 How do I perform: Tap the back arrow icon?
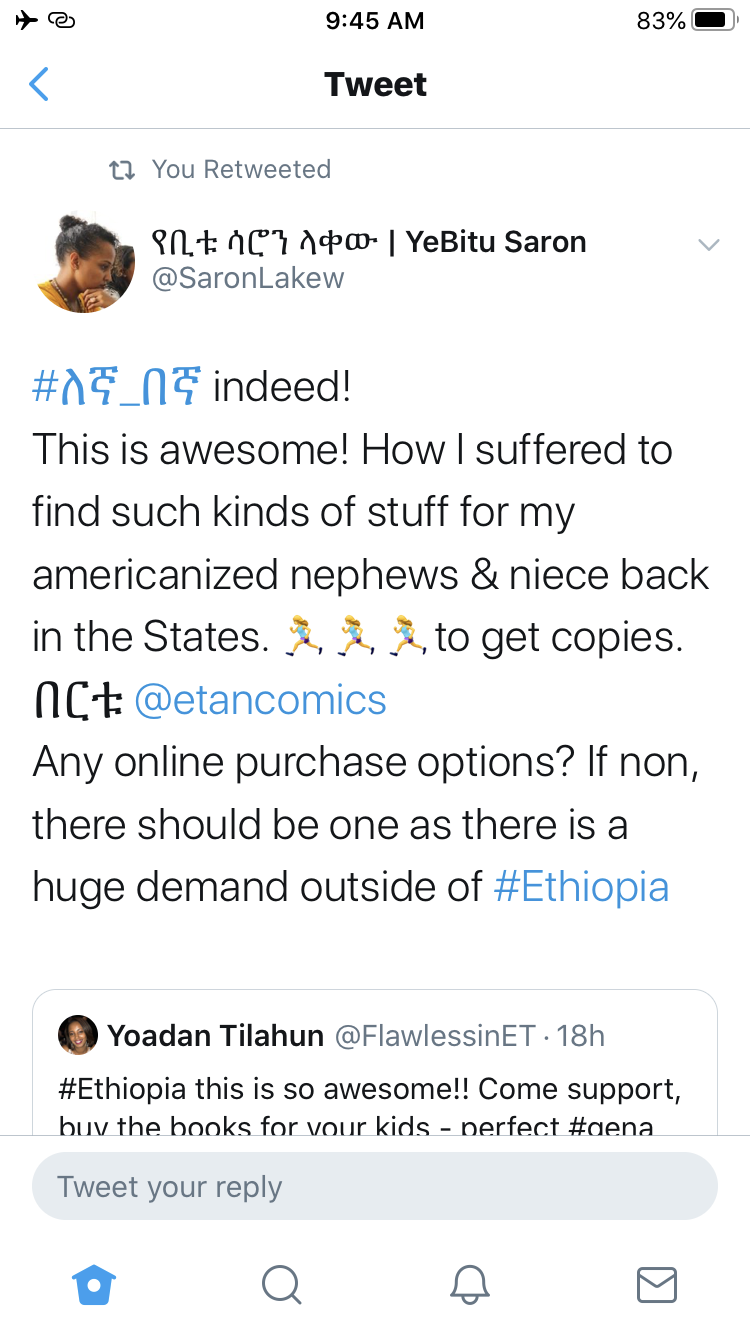point(39,85)
